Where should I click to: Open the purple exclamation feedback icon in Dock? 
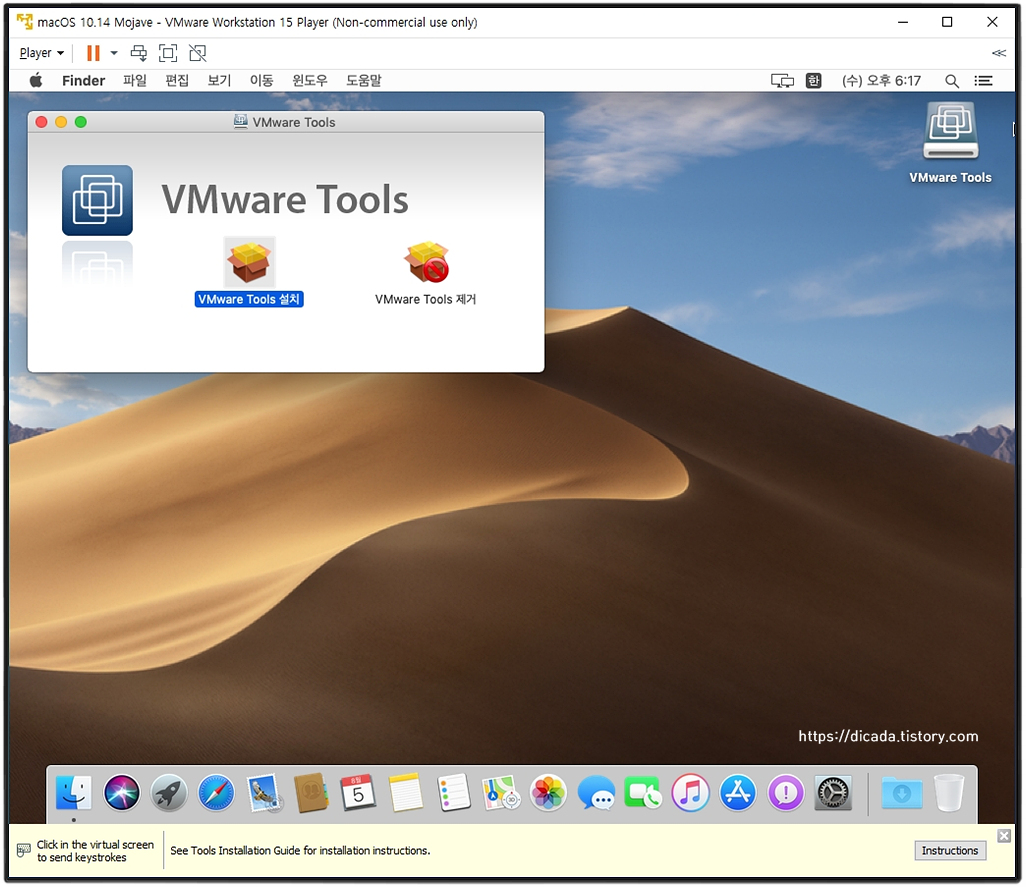click(786, 793)
